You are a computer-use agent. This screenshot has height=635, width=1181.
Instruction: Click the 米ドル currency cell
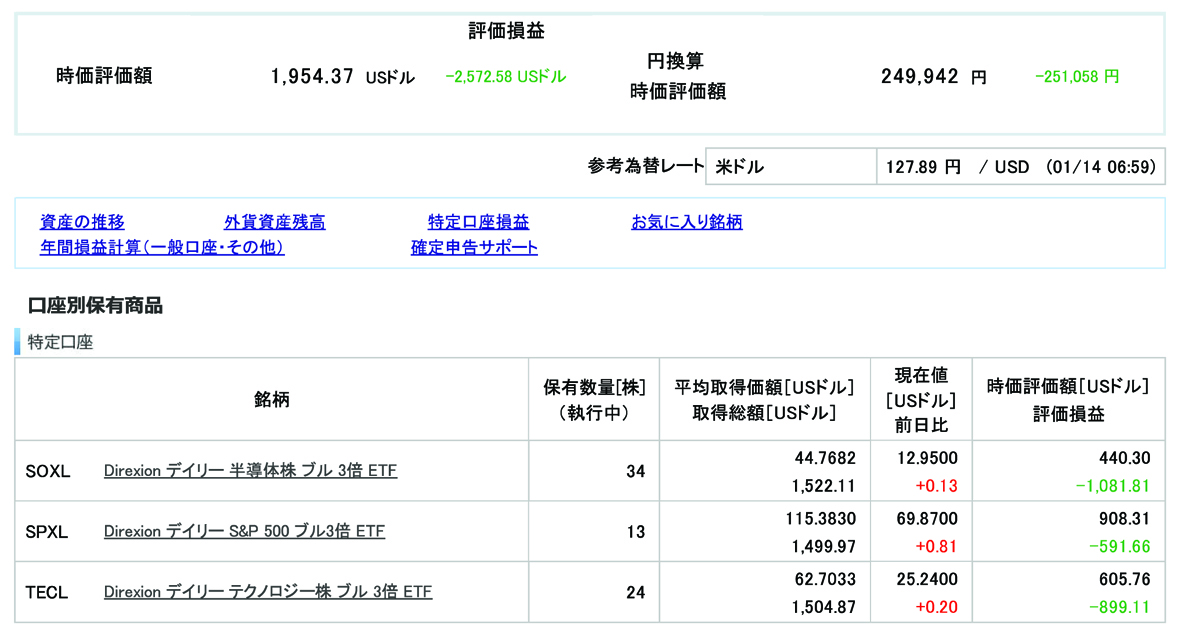coord(792,166)
